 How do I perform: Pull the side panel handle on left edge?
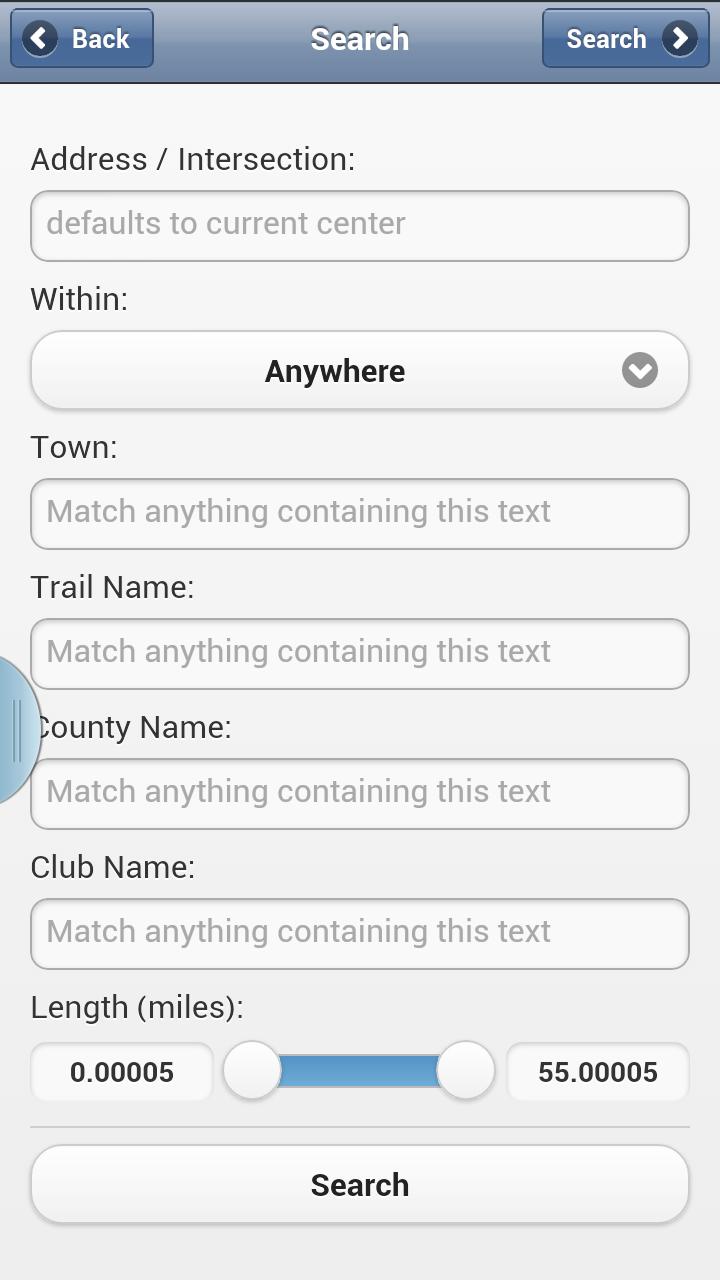click(x=16, y=730)
